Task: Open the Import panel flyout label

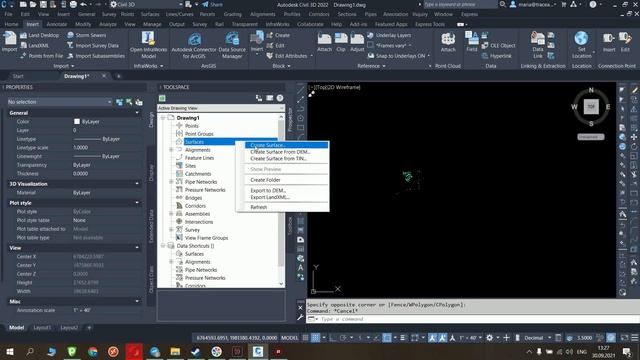Action: (64, 66)
